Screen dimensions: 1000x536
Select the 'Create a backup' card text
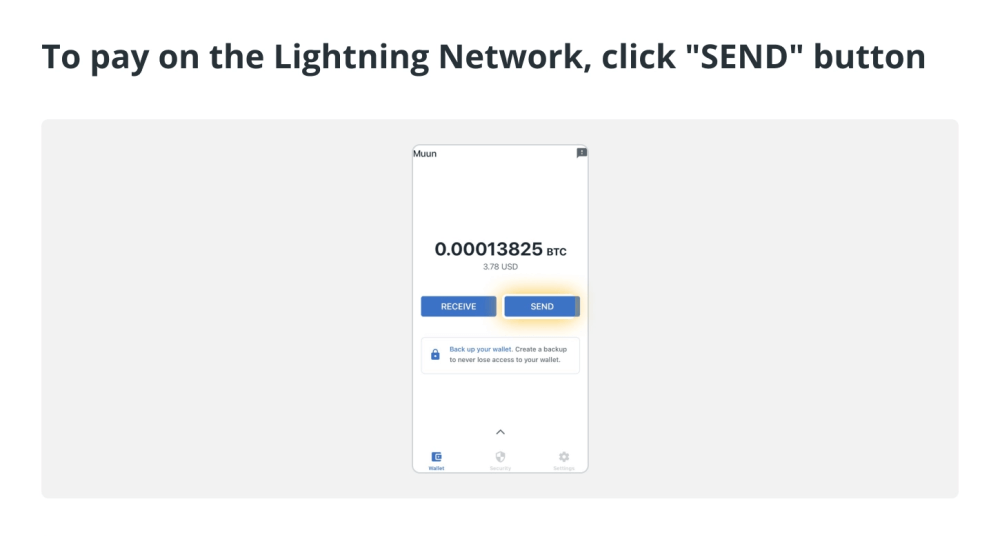(x=541, y=349)
